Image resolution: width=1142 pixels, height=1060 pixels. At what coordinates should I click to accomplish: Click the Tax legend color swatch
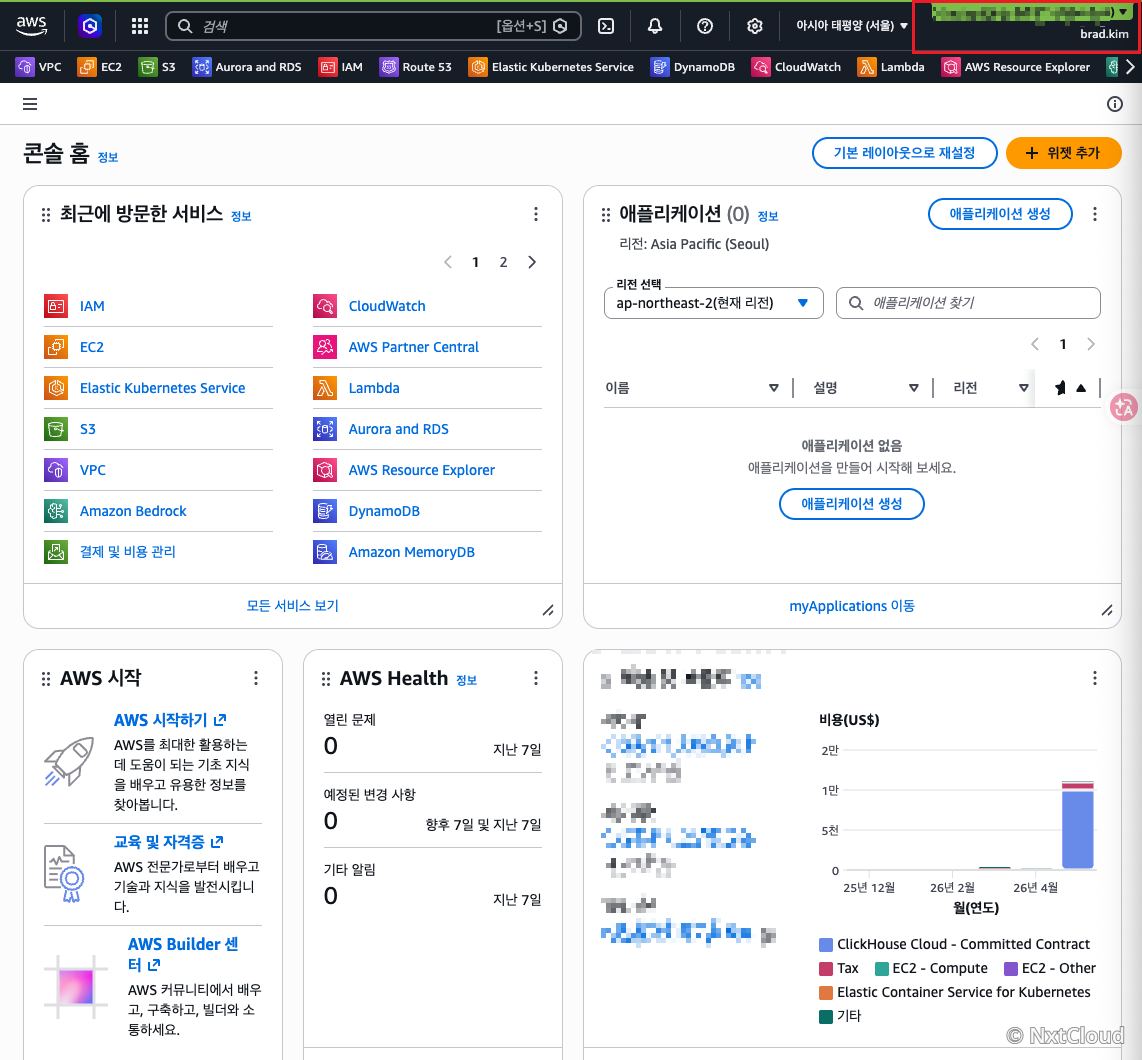point(825,969)
